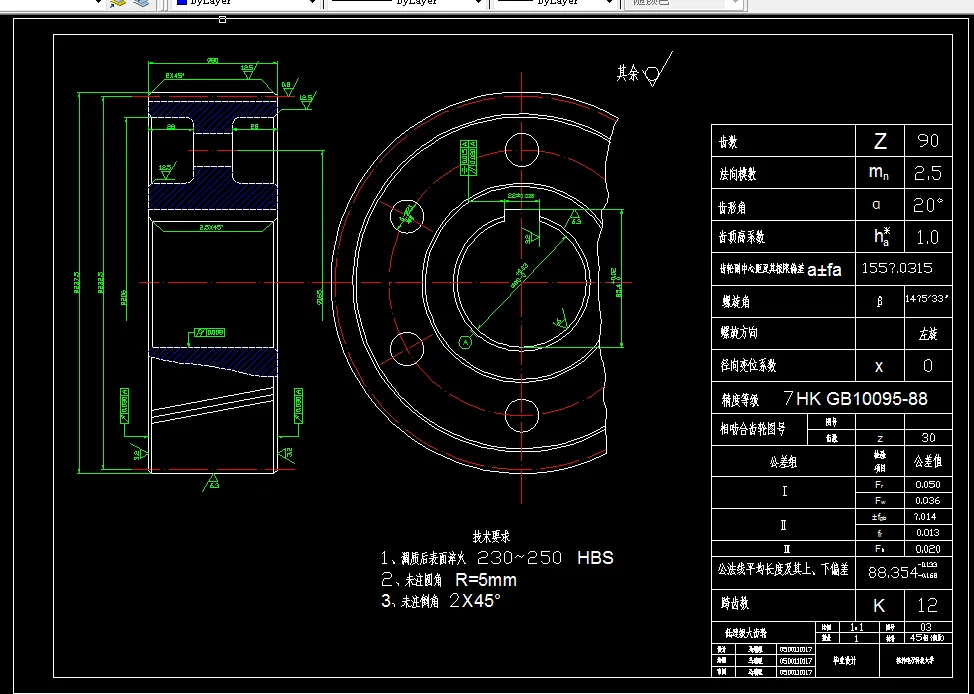Select tolerance value "0.050" for Fr
This screenshot has height=694, width=974.
coord(928,485)
